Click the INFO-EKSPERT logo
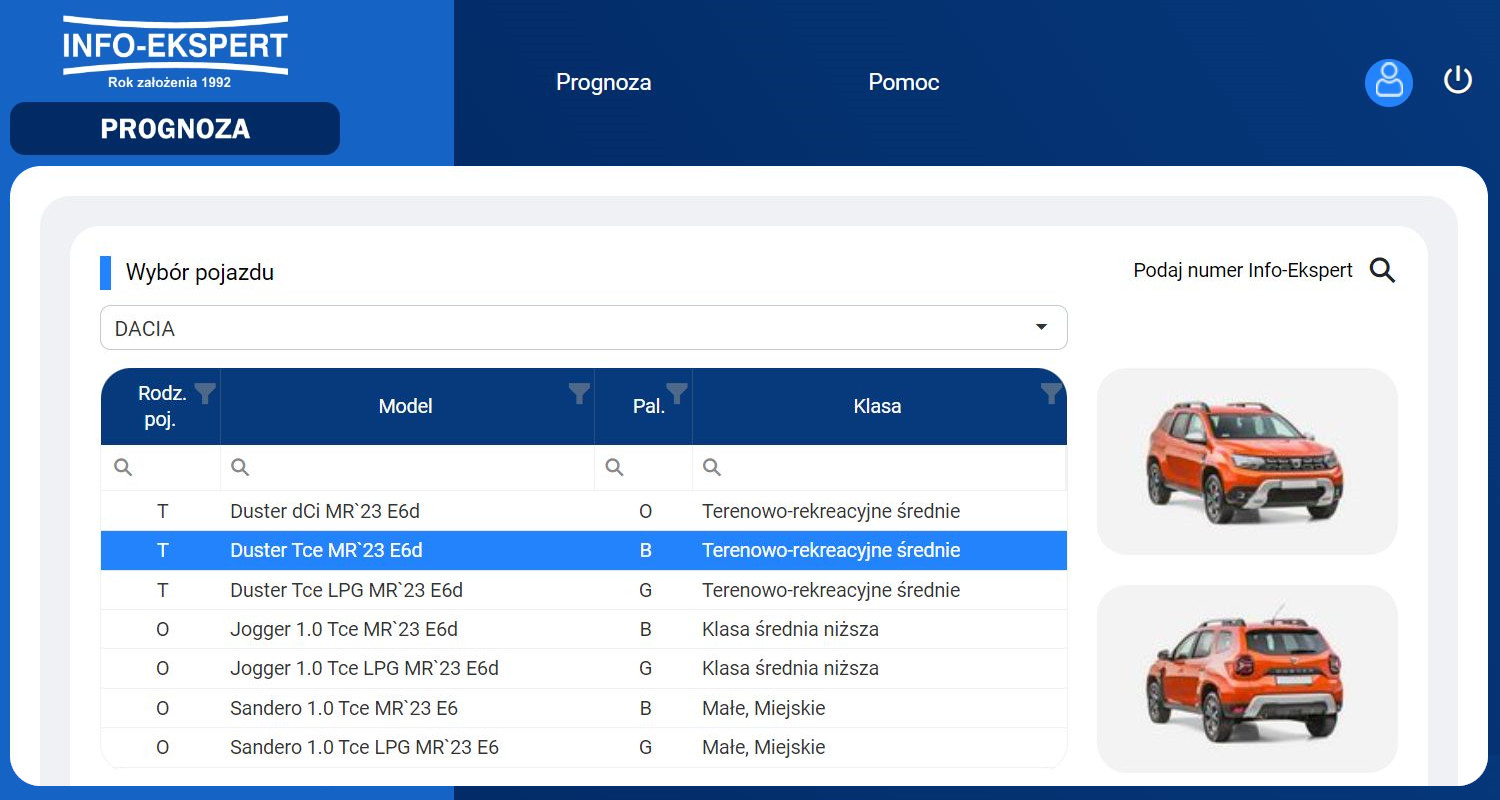Viewport: 1500px width, 800px height. click(x=175, y=52)
